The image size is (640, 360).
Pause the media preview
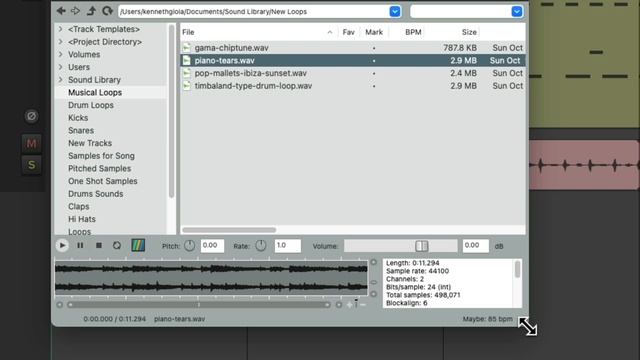coord(80,245)
